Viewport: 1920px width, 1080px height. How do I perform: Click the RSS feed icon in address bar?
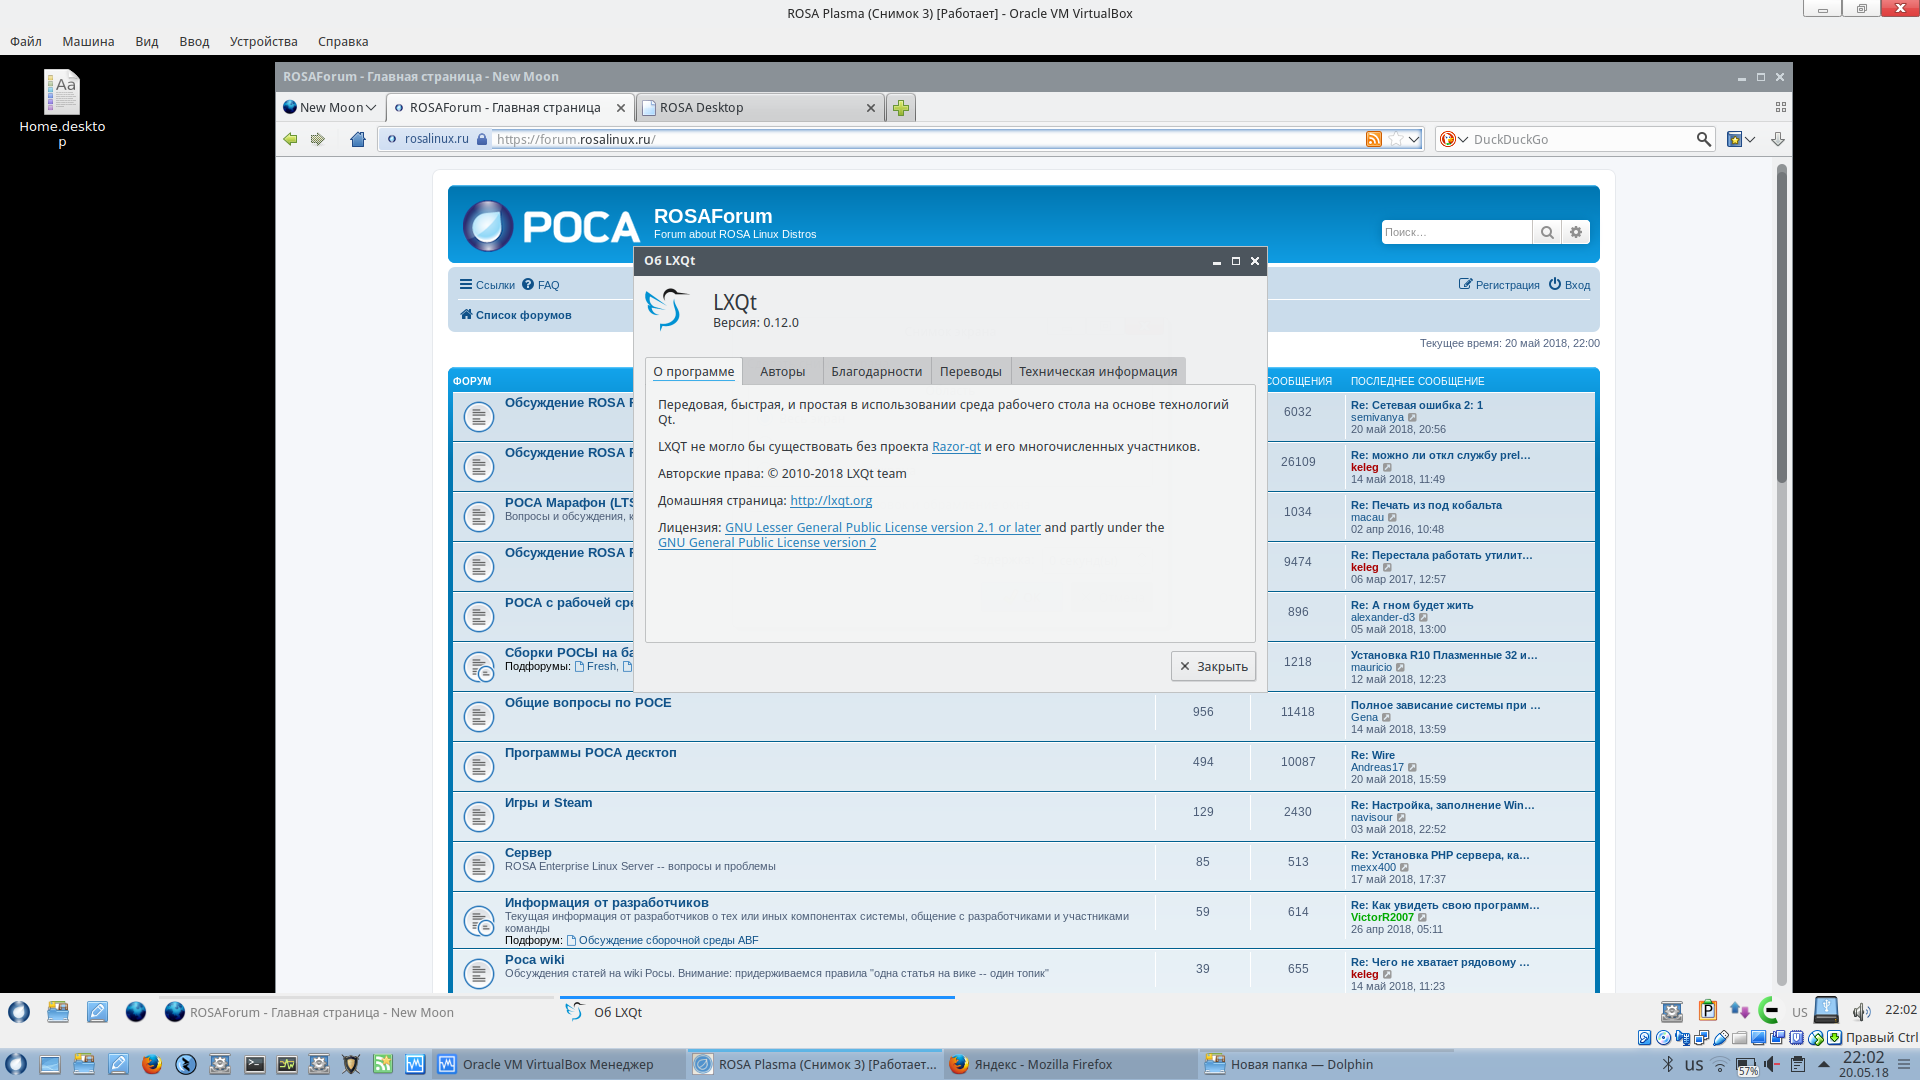[x=1374, y=139]
